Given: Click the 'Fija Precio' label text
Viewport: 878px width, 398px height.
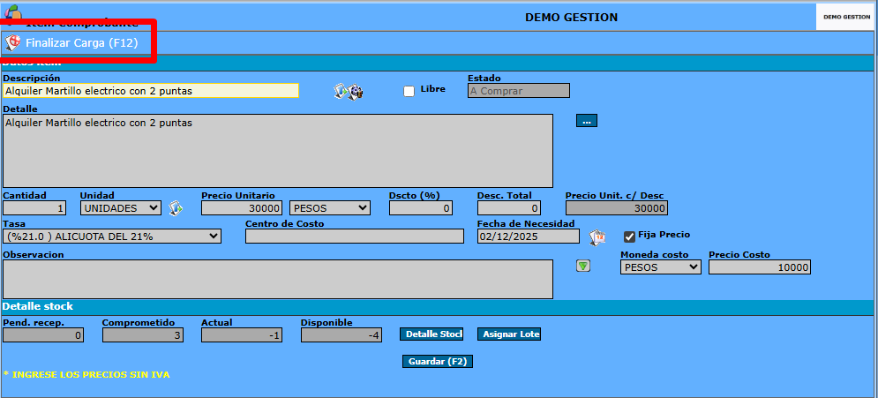Looking at the screenshot, I should (664, 234).
